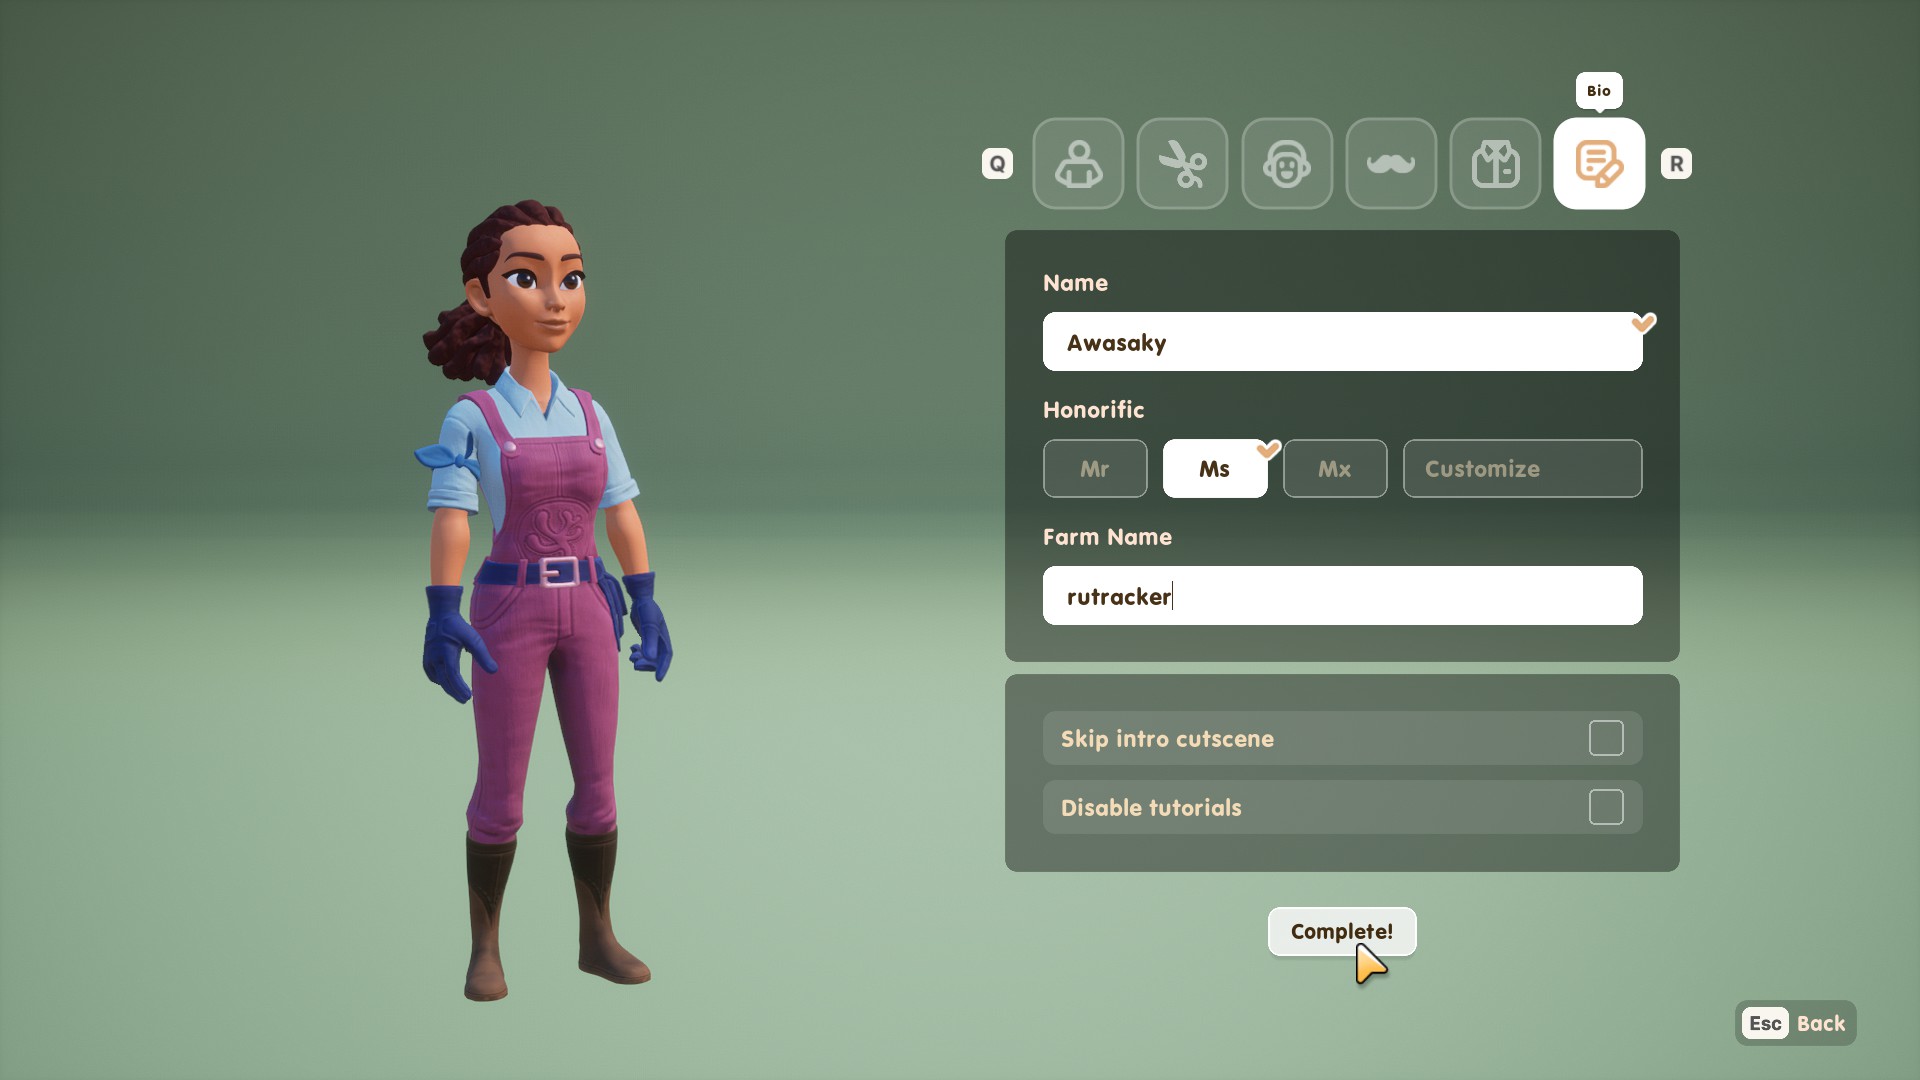Open the face customization tab
Image resolution: width=1920 pixels, height=1080 pixels.
[x=1287, y=164]
